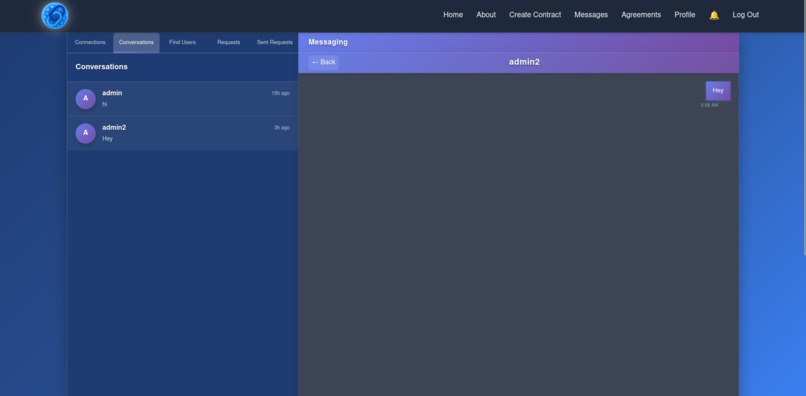
Task: Open Profile page
Action: (685, 15)
